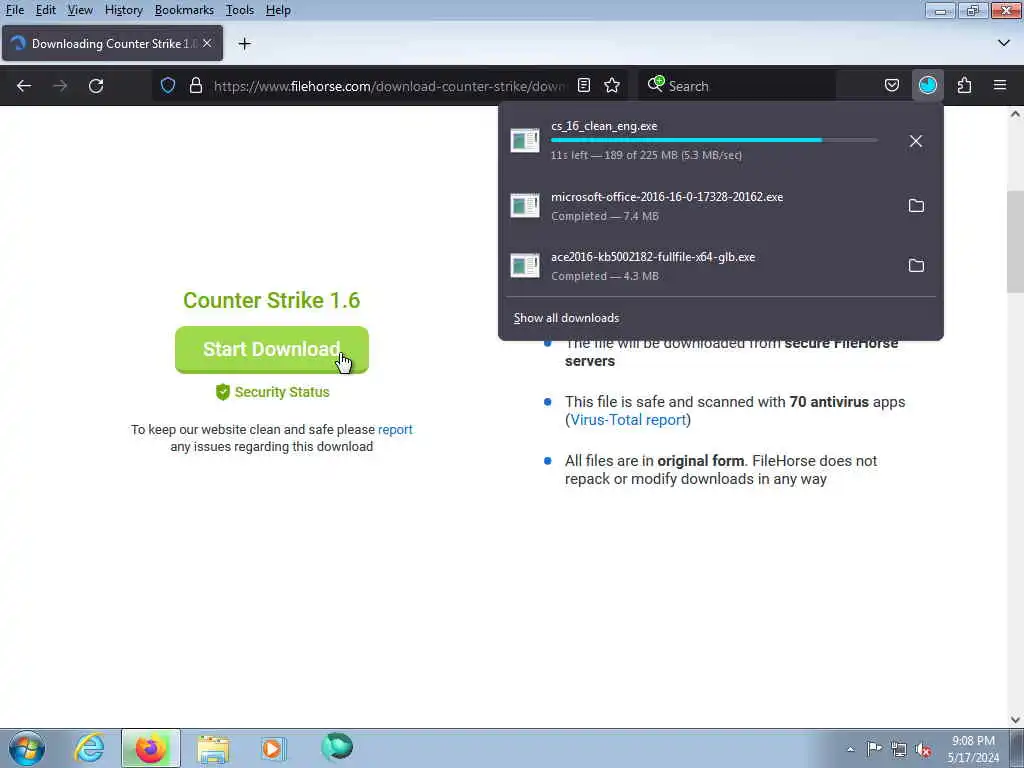This screenshot has height=768, width=1024.
Task: Click the Action Center flag tray icon
Action: tap(874, 748)
